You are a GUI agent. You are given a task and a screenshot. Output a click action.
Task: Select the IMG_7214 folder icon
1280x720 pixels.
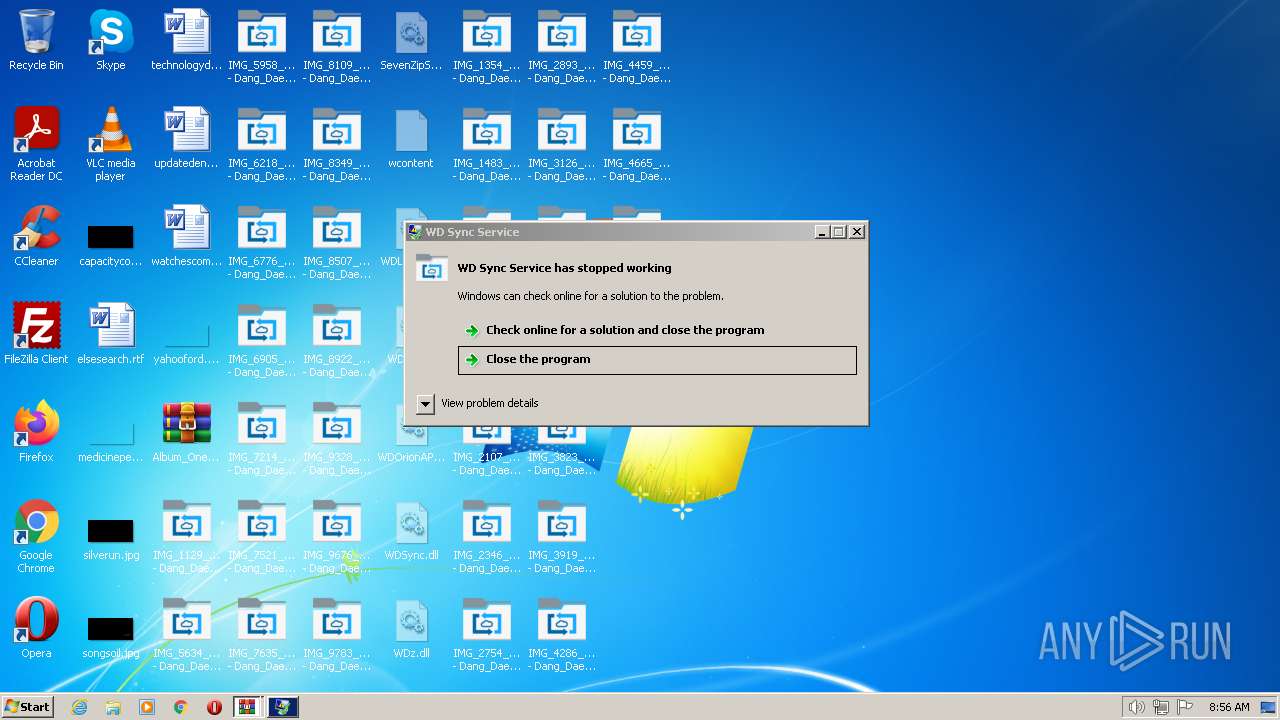coord(261,439)
